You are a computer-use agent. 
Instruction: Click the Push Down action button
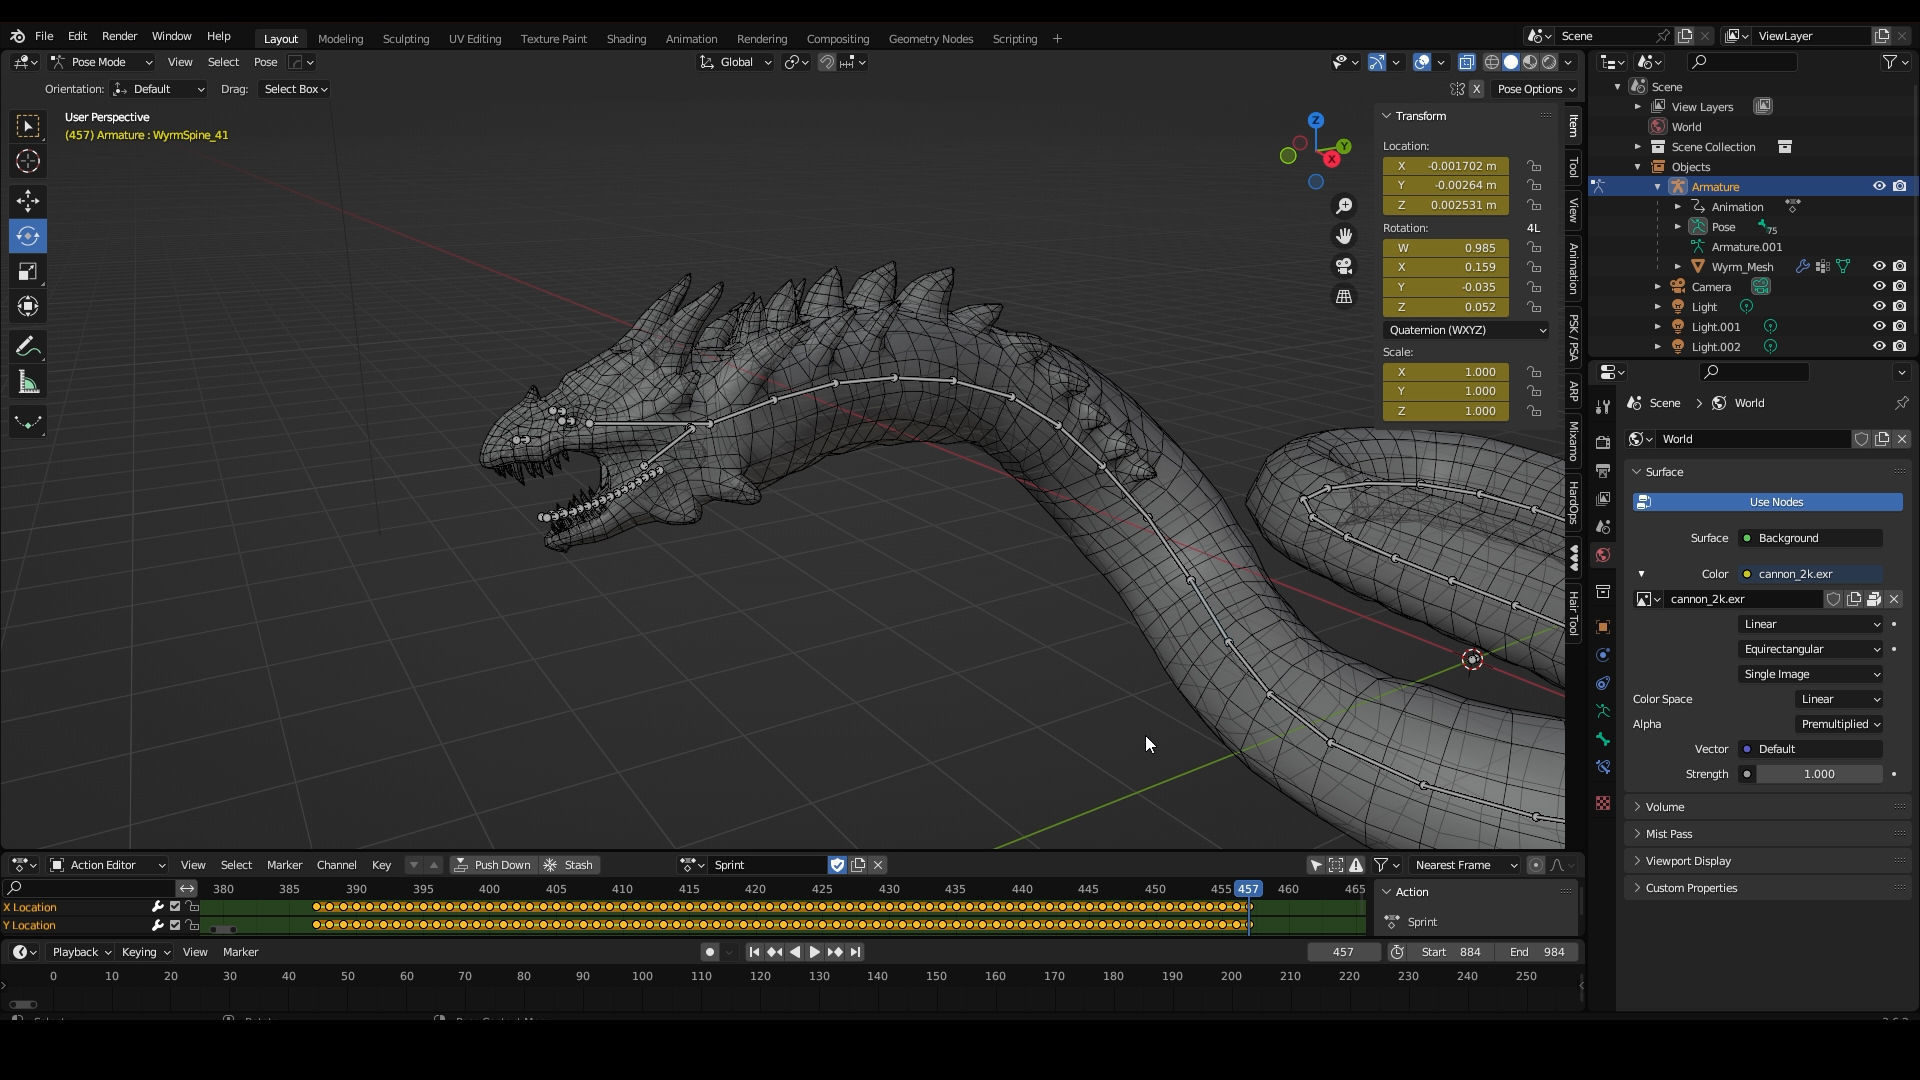[492, 865]
